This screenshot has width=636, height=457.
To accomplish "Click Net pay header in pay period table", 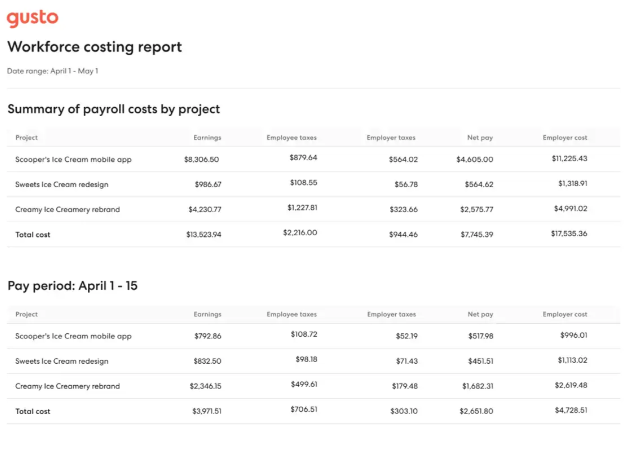I will pyautogui.click(x=480, y=314).
